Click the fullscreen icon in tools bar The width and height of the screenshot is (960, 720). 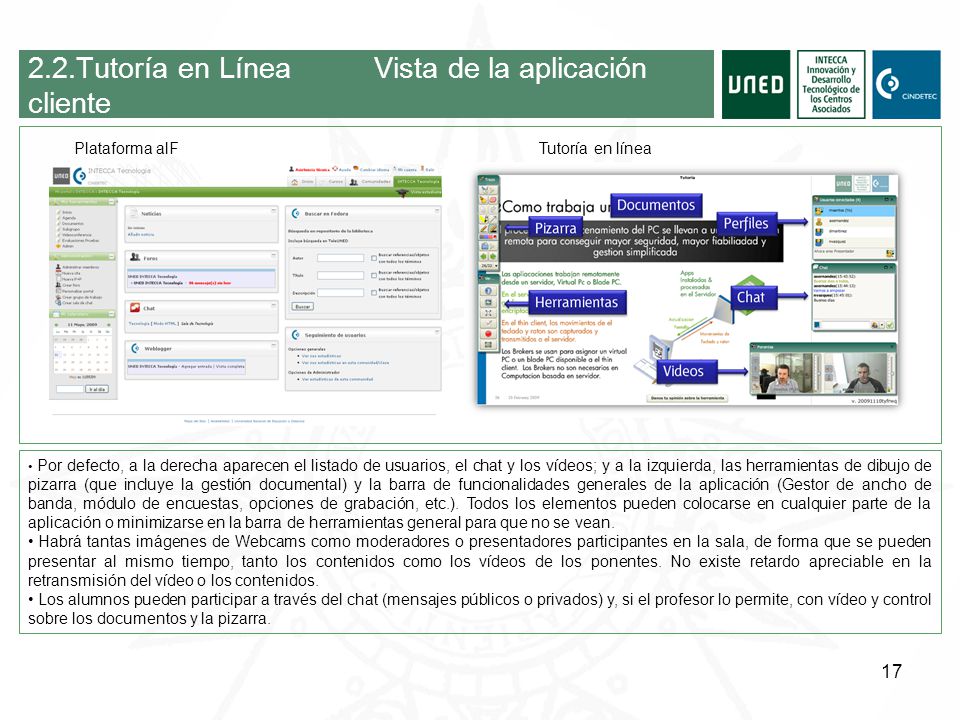click(488, 313)
